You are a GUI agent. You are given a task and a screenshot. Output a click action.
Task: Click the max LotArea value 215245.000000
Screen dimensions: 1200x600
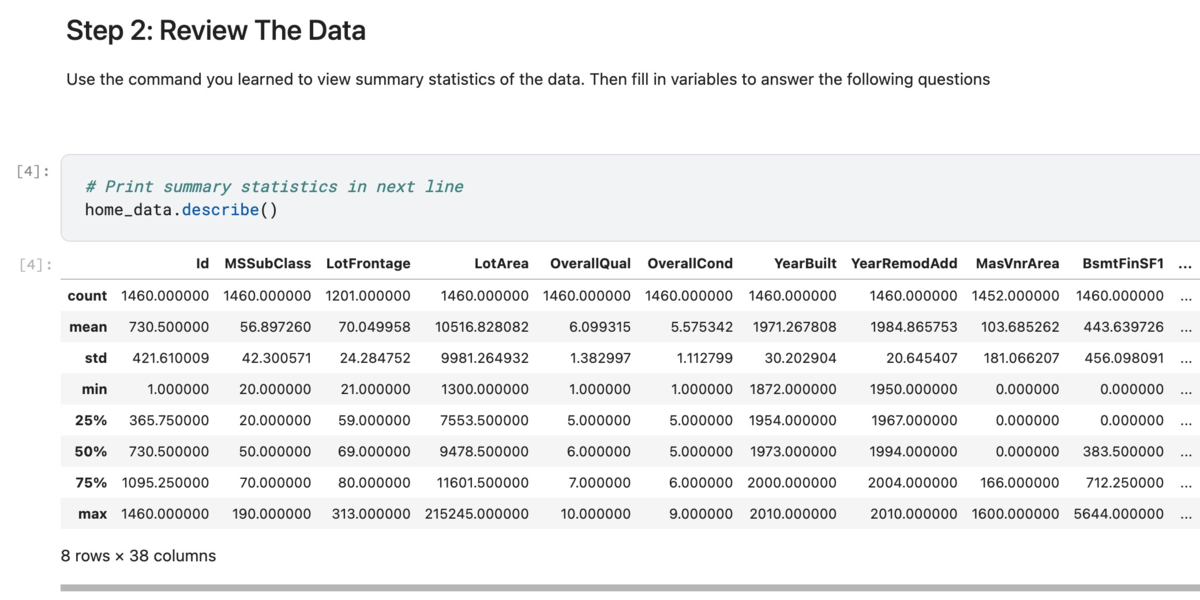(476, 514)
